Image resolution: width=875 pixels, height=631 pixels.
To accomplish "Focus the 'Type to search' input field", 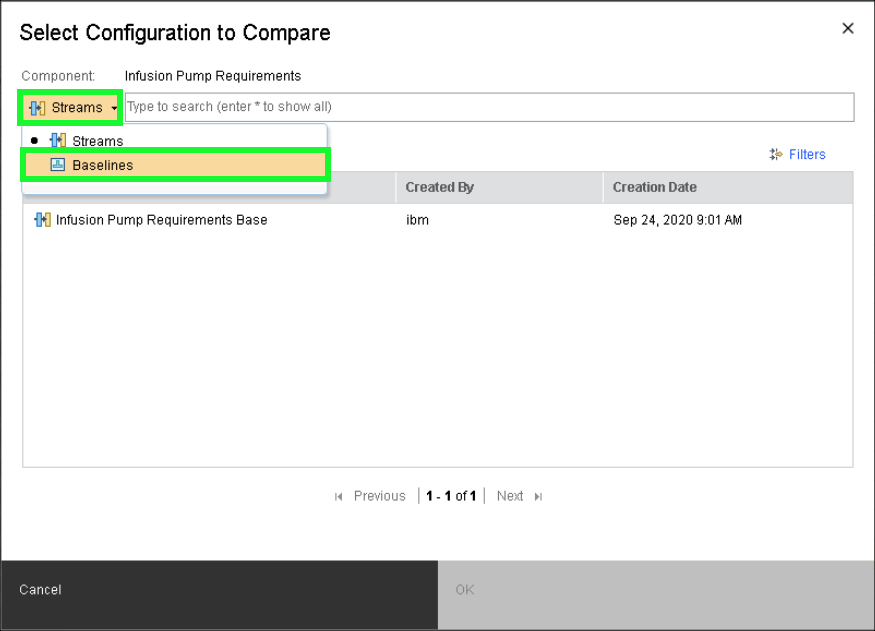I will pos(488,107).
